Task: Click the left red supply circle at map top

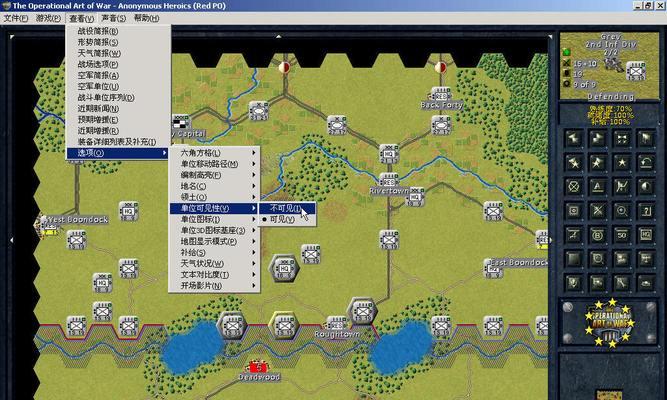Action: coord(285,67)
